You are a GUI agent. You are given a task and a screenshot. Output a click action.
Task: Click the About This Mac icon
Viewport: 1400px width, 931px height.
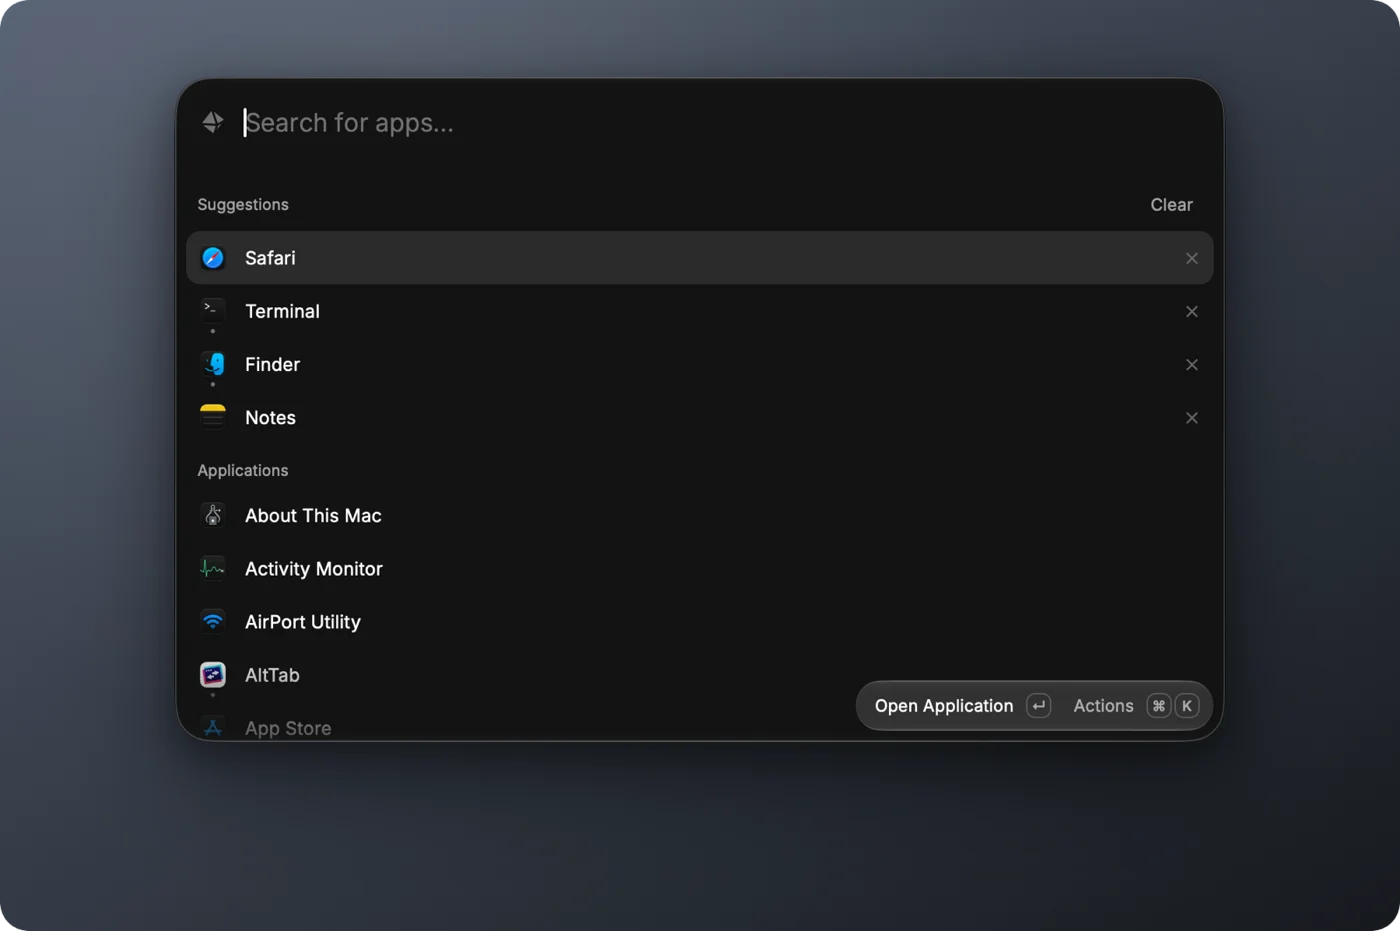coord(213,515)
